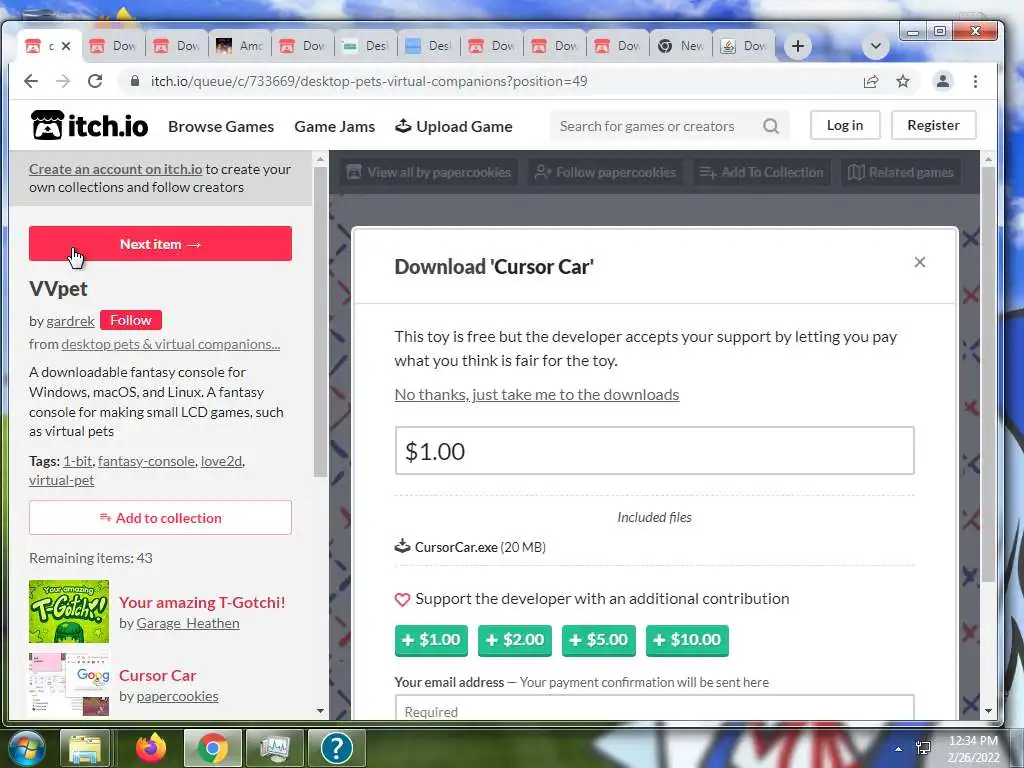The height and width of the screenshot is (768, 1024).
Task: Open the tab search dropdown
Action: coord(876,46)
